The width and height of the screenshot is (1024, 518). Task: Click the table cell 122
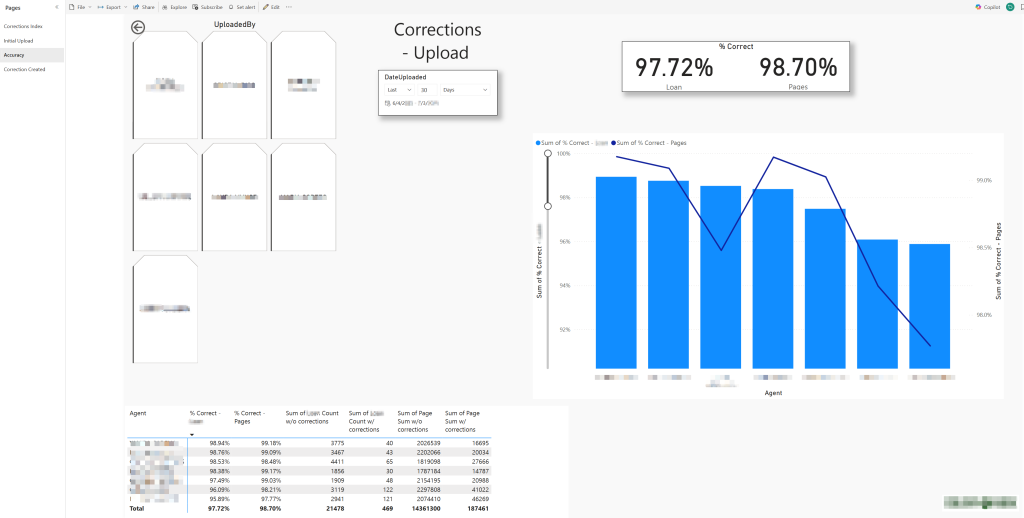tap(387, 489)
